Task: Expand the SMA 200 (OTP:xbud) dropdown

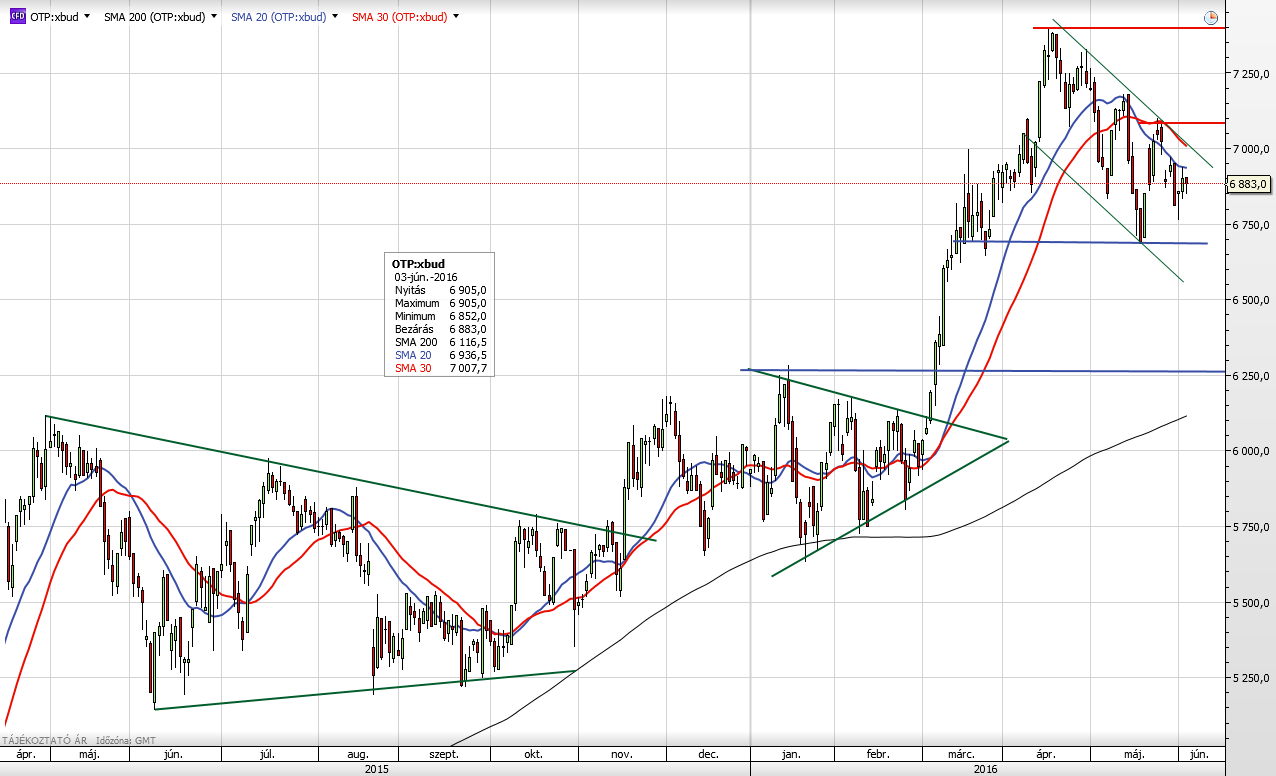Action: click(x=214, y=17)
